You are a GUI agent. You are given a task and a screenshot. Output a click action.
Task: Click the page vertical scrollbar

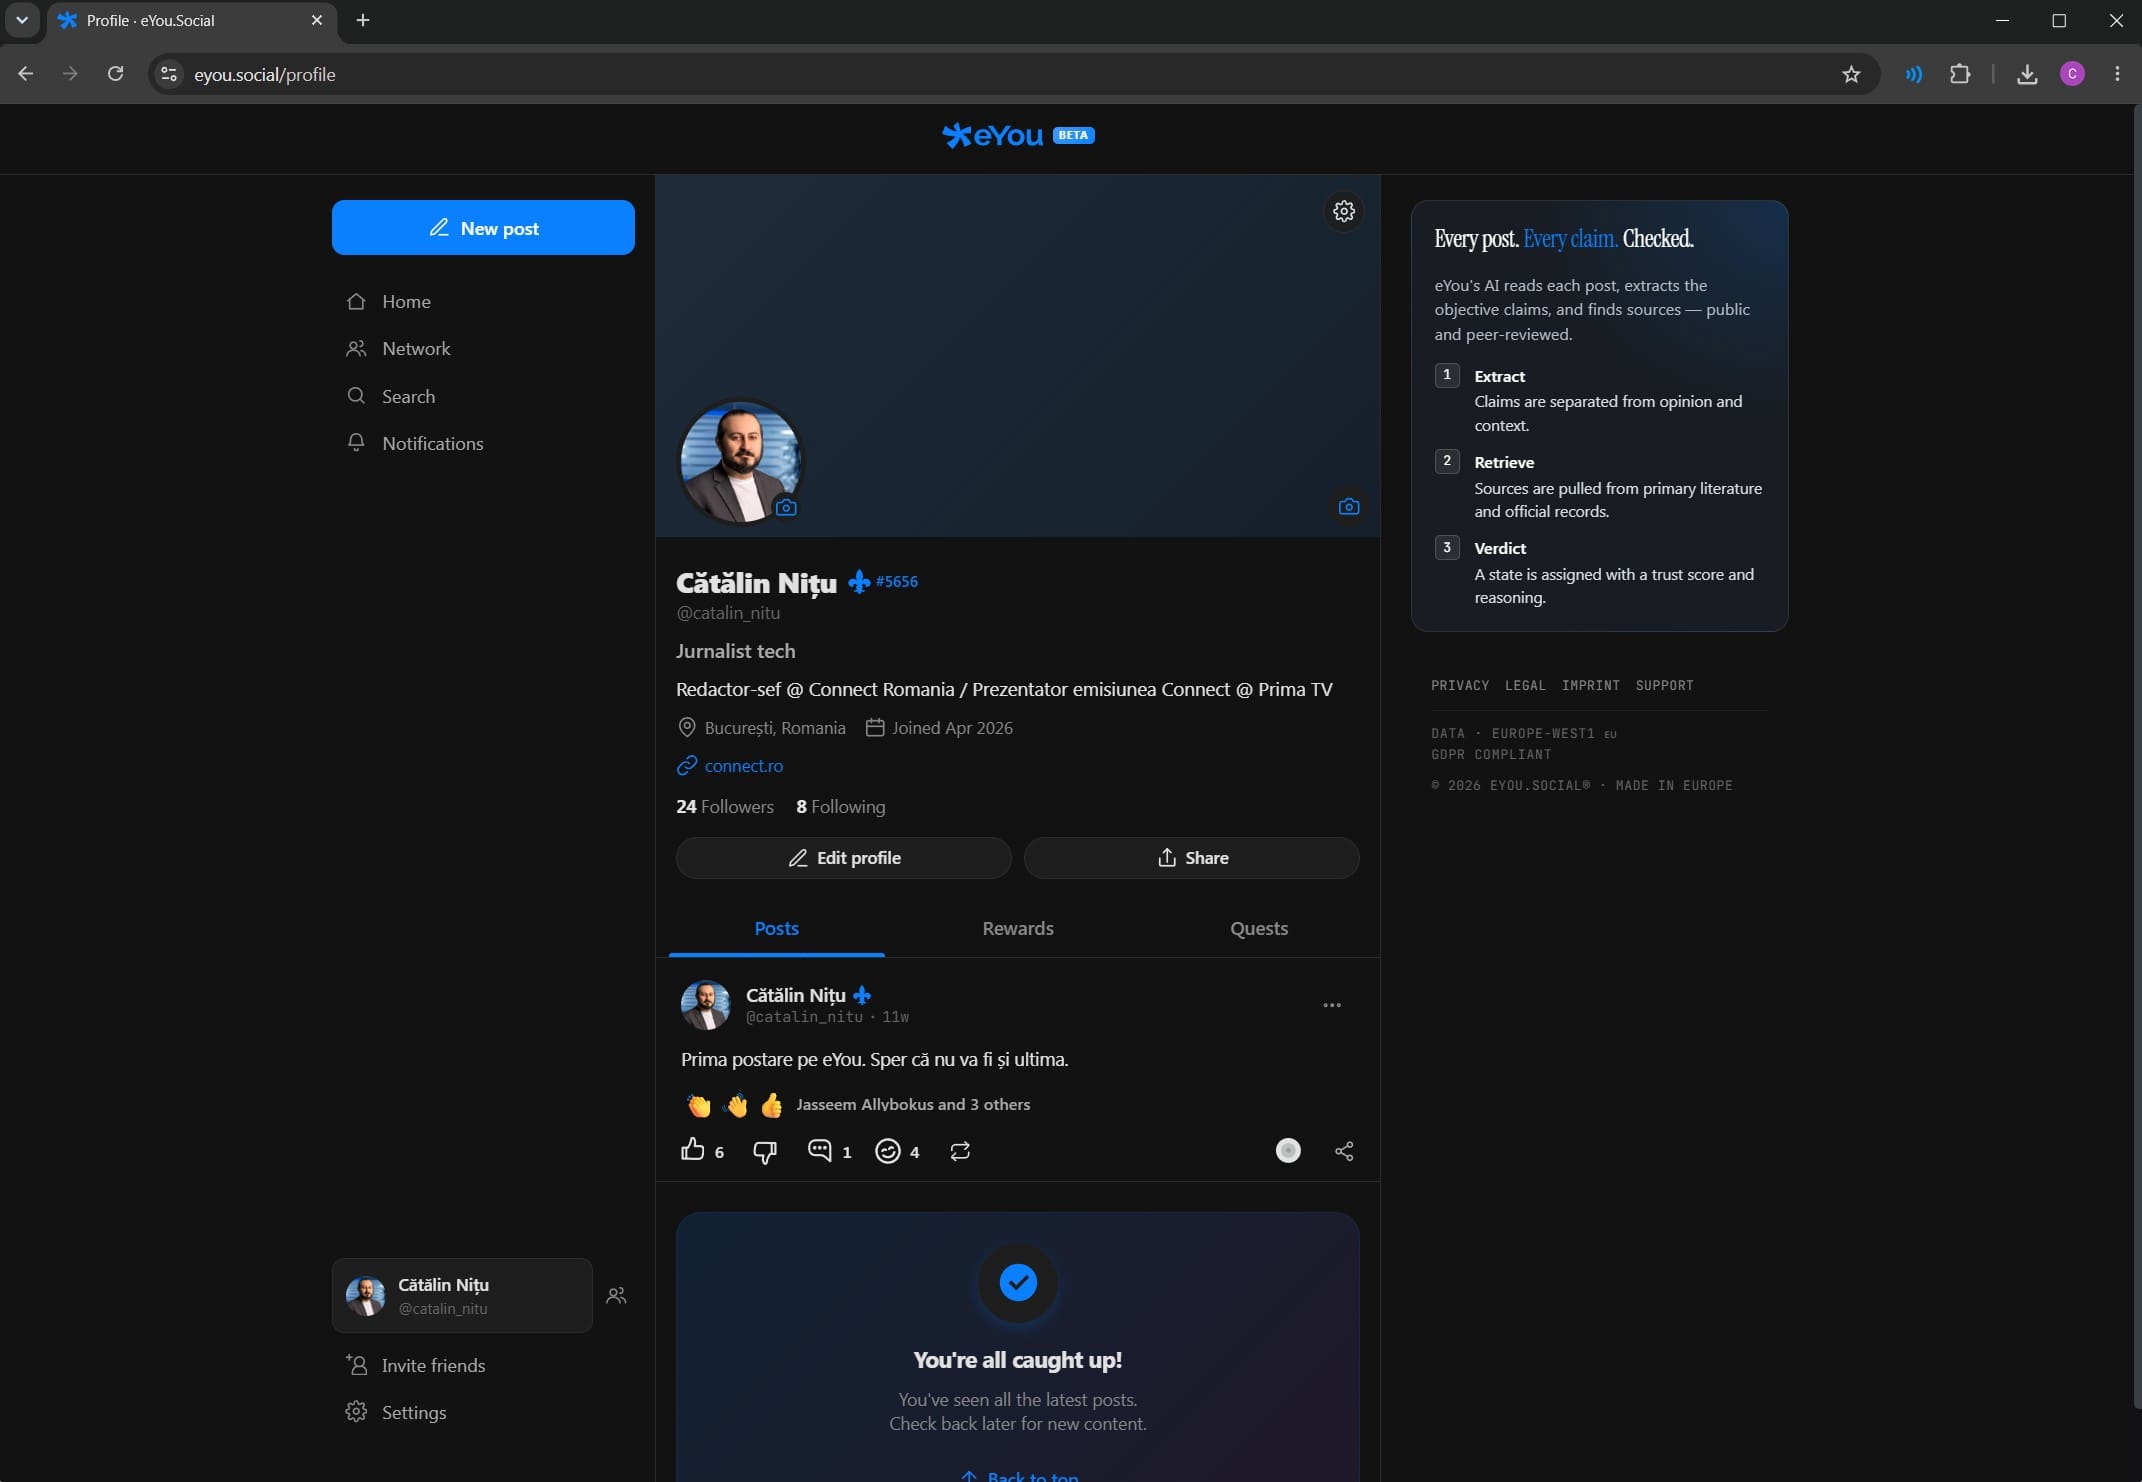point(2136,755)
